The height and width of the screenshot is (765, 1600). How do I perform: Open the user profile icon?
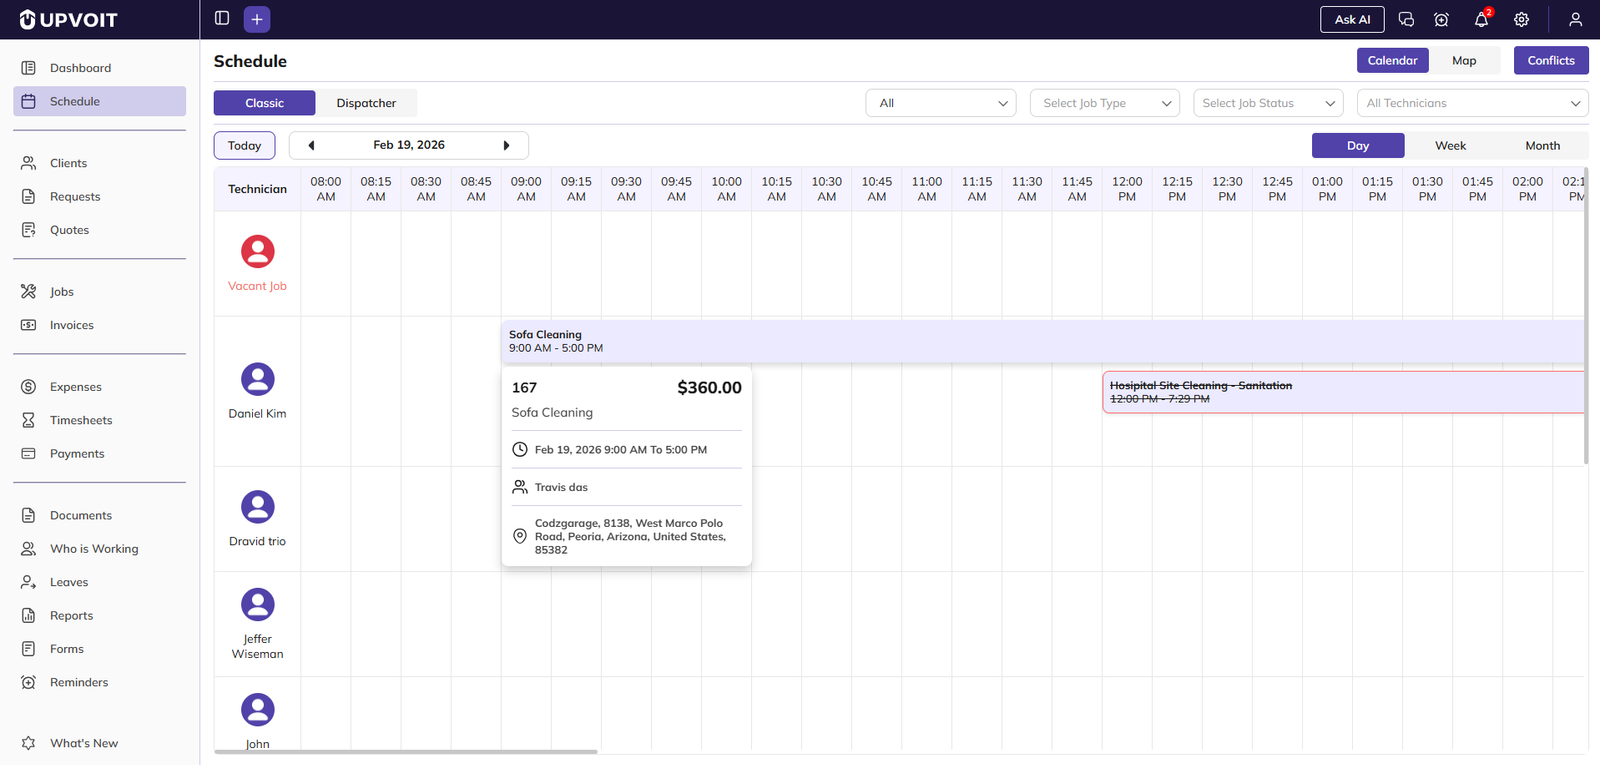pos(1575,19)
